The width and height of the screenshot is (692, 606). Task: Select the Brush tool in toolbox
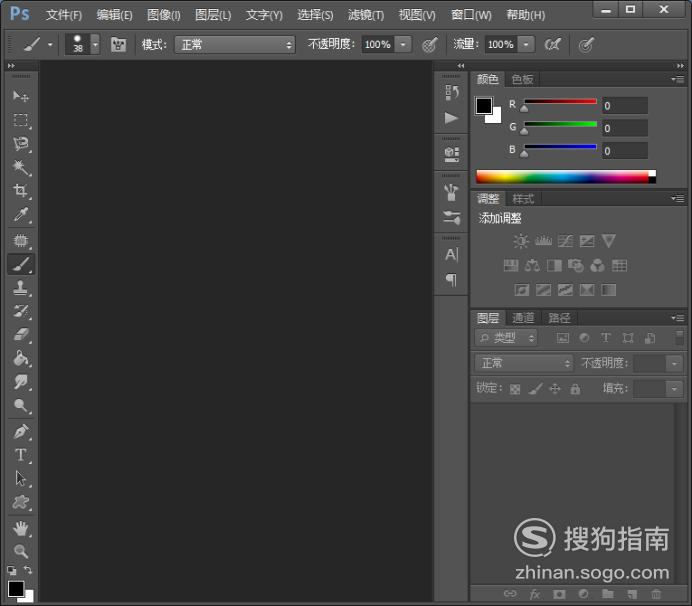[x=20, y=264]
